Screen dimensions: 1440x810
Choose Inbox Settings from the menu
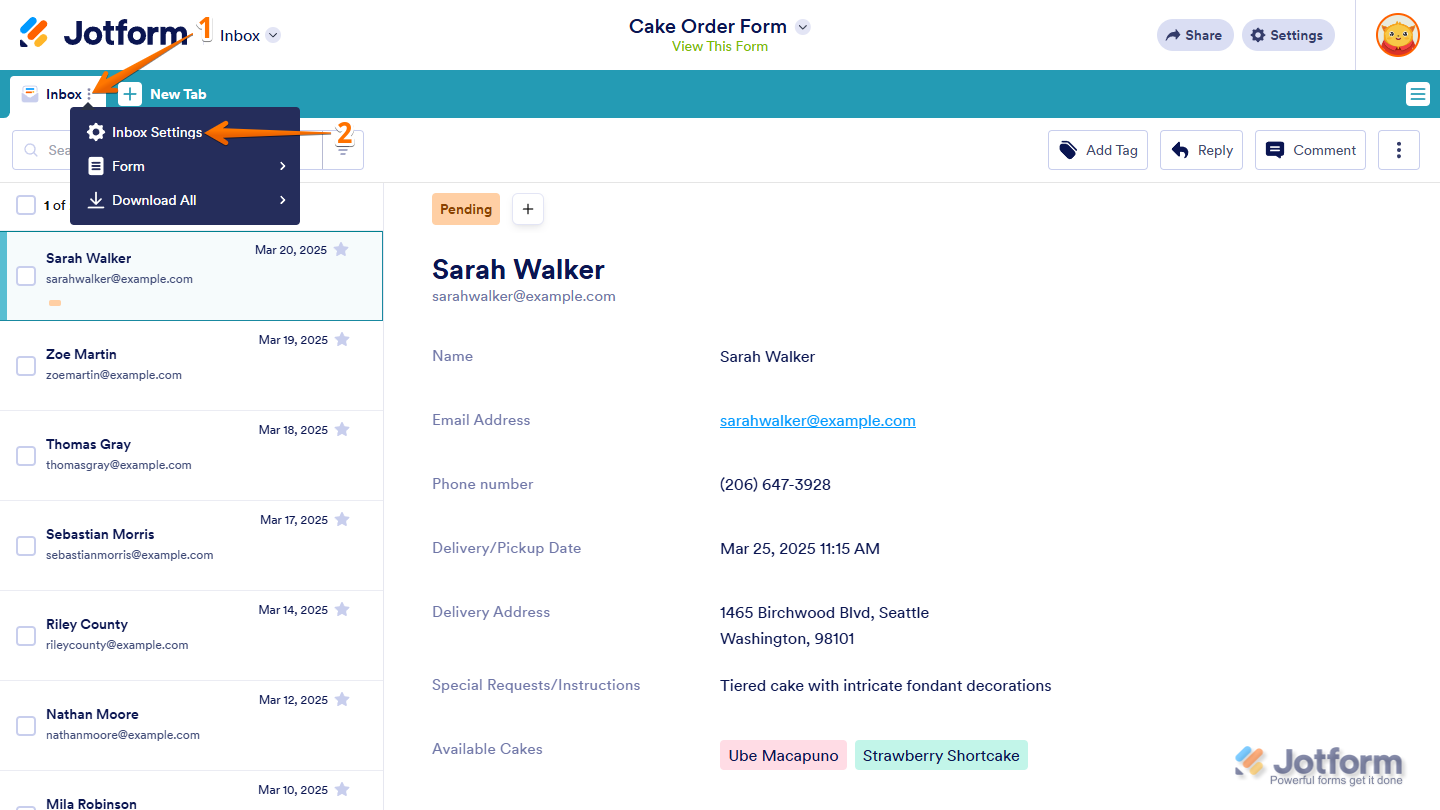[x=185, y=132]
